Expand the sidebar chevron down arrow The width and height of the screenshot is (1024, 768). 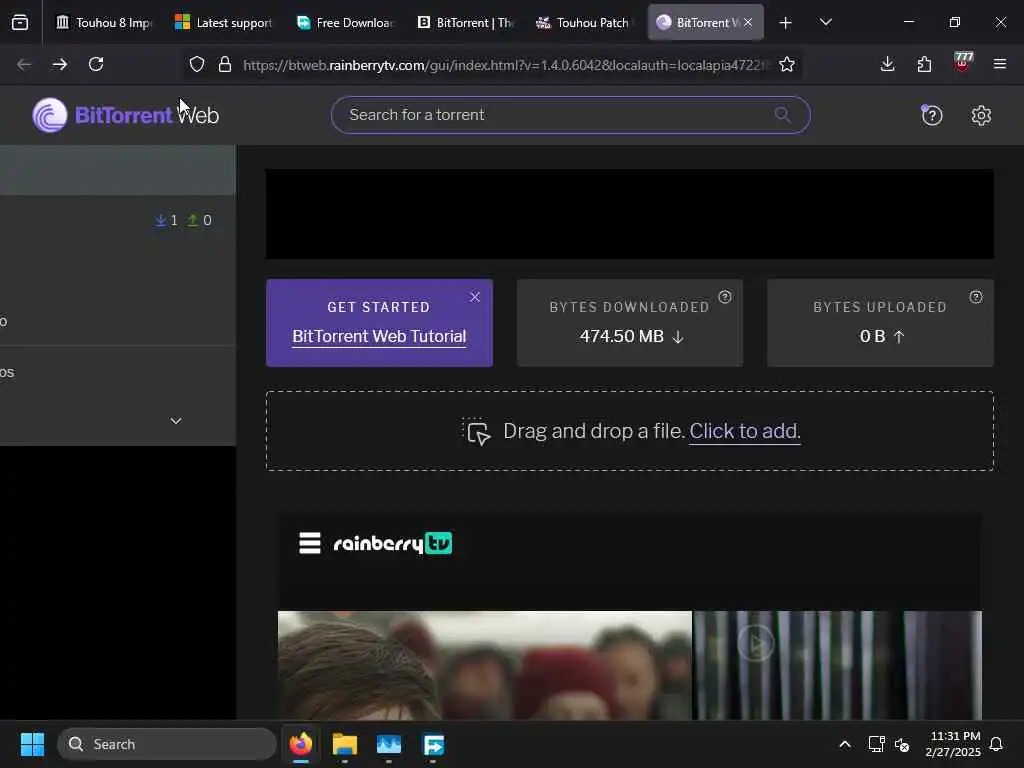coord(176,421)
